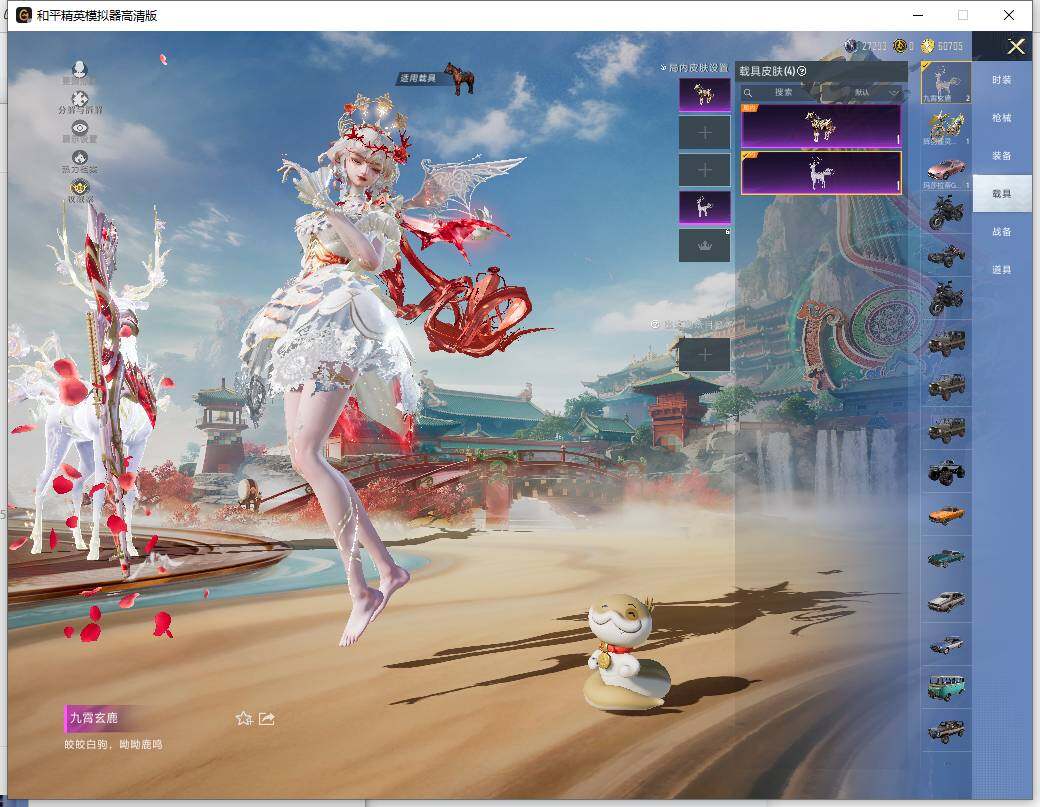Select the 道具 tab
1040x807 pixels.
[x=1001, y=270]
